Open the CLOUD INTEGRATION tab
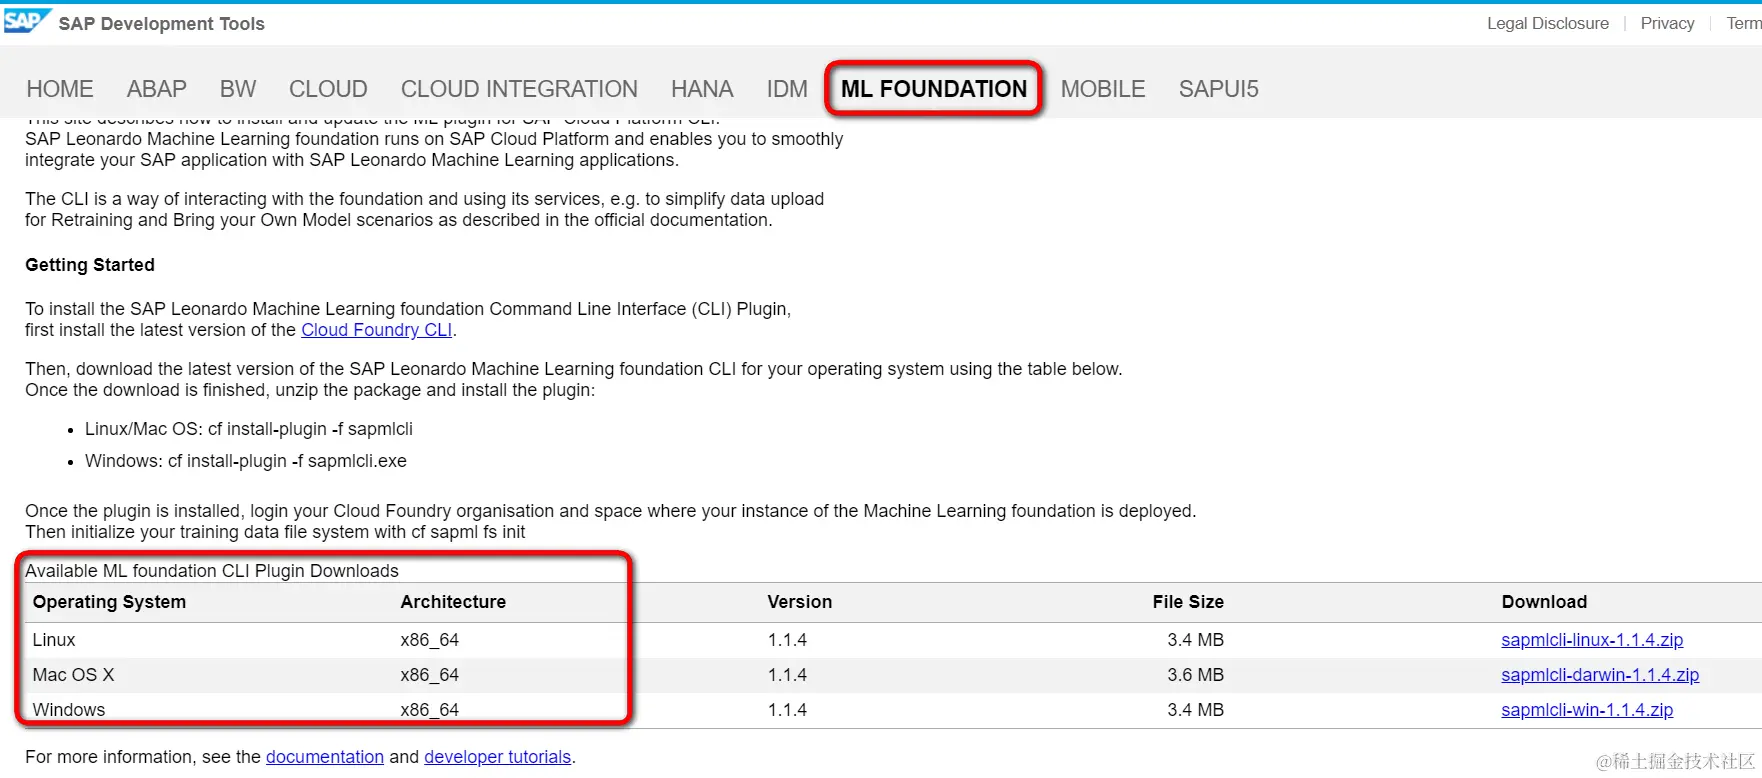The height and width of the screenshot is (778, 1762). point(519,89)
